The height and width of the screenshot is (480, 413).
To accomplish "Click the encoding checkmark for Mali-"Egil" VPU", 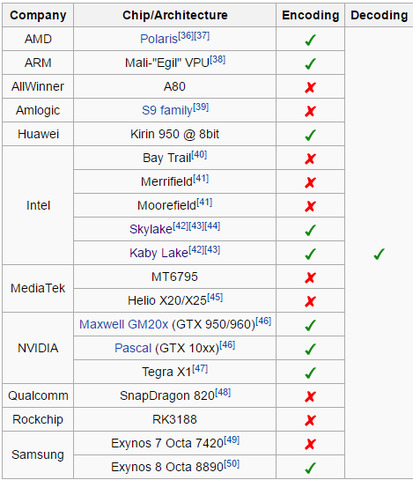I will click(x=310, y=64).
